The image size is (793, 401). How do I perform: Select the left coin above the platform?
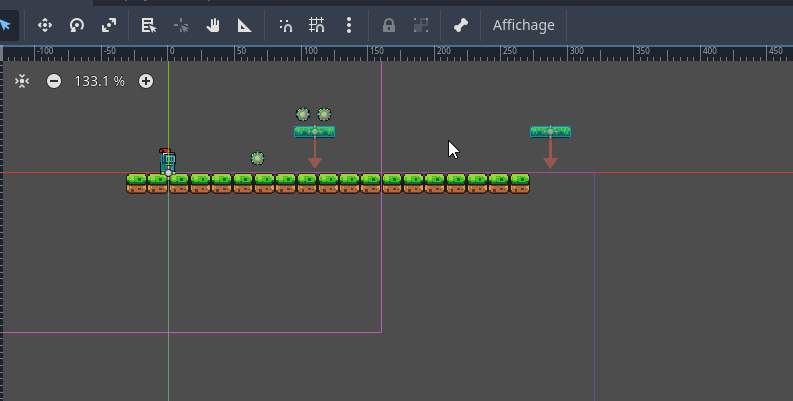303,114
